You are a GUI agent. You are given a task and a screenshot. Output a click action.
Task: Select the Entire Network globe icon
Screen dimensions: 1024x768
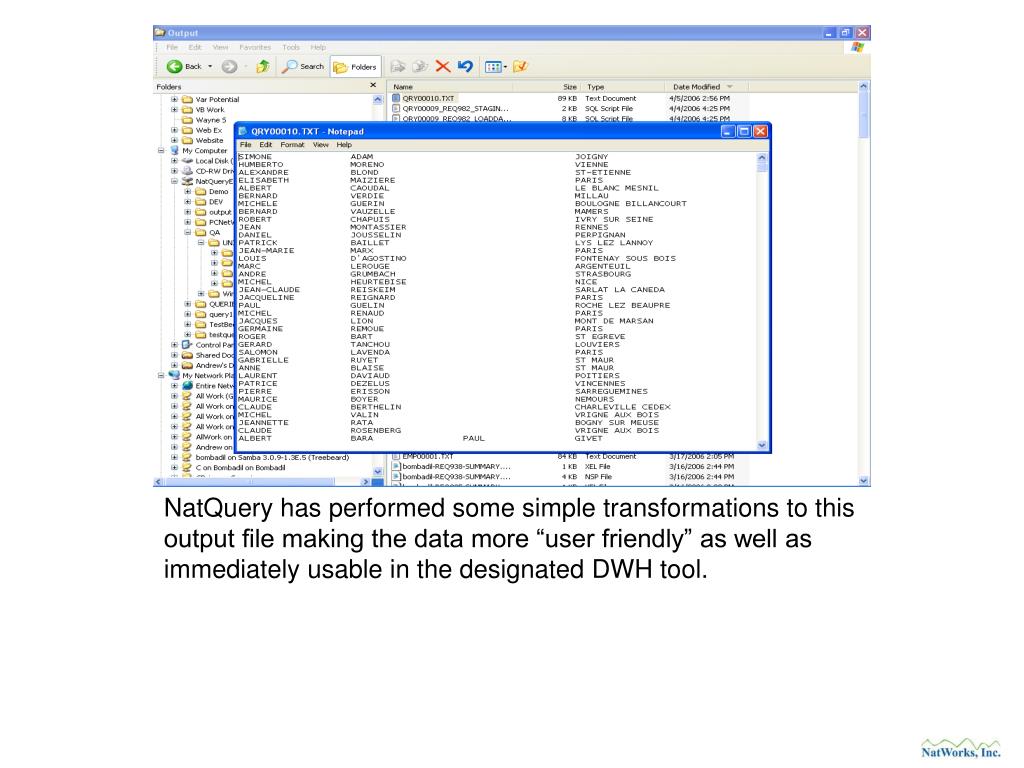pyautogui.click(x=187, y=386)
